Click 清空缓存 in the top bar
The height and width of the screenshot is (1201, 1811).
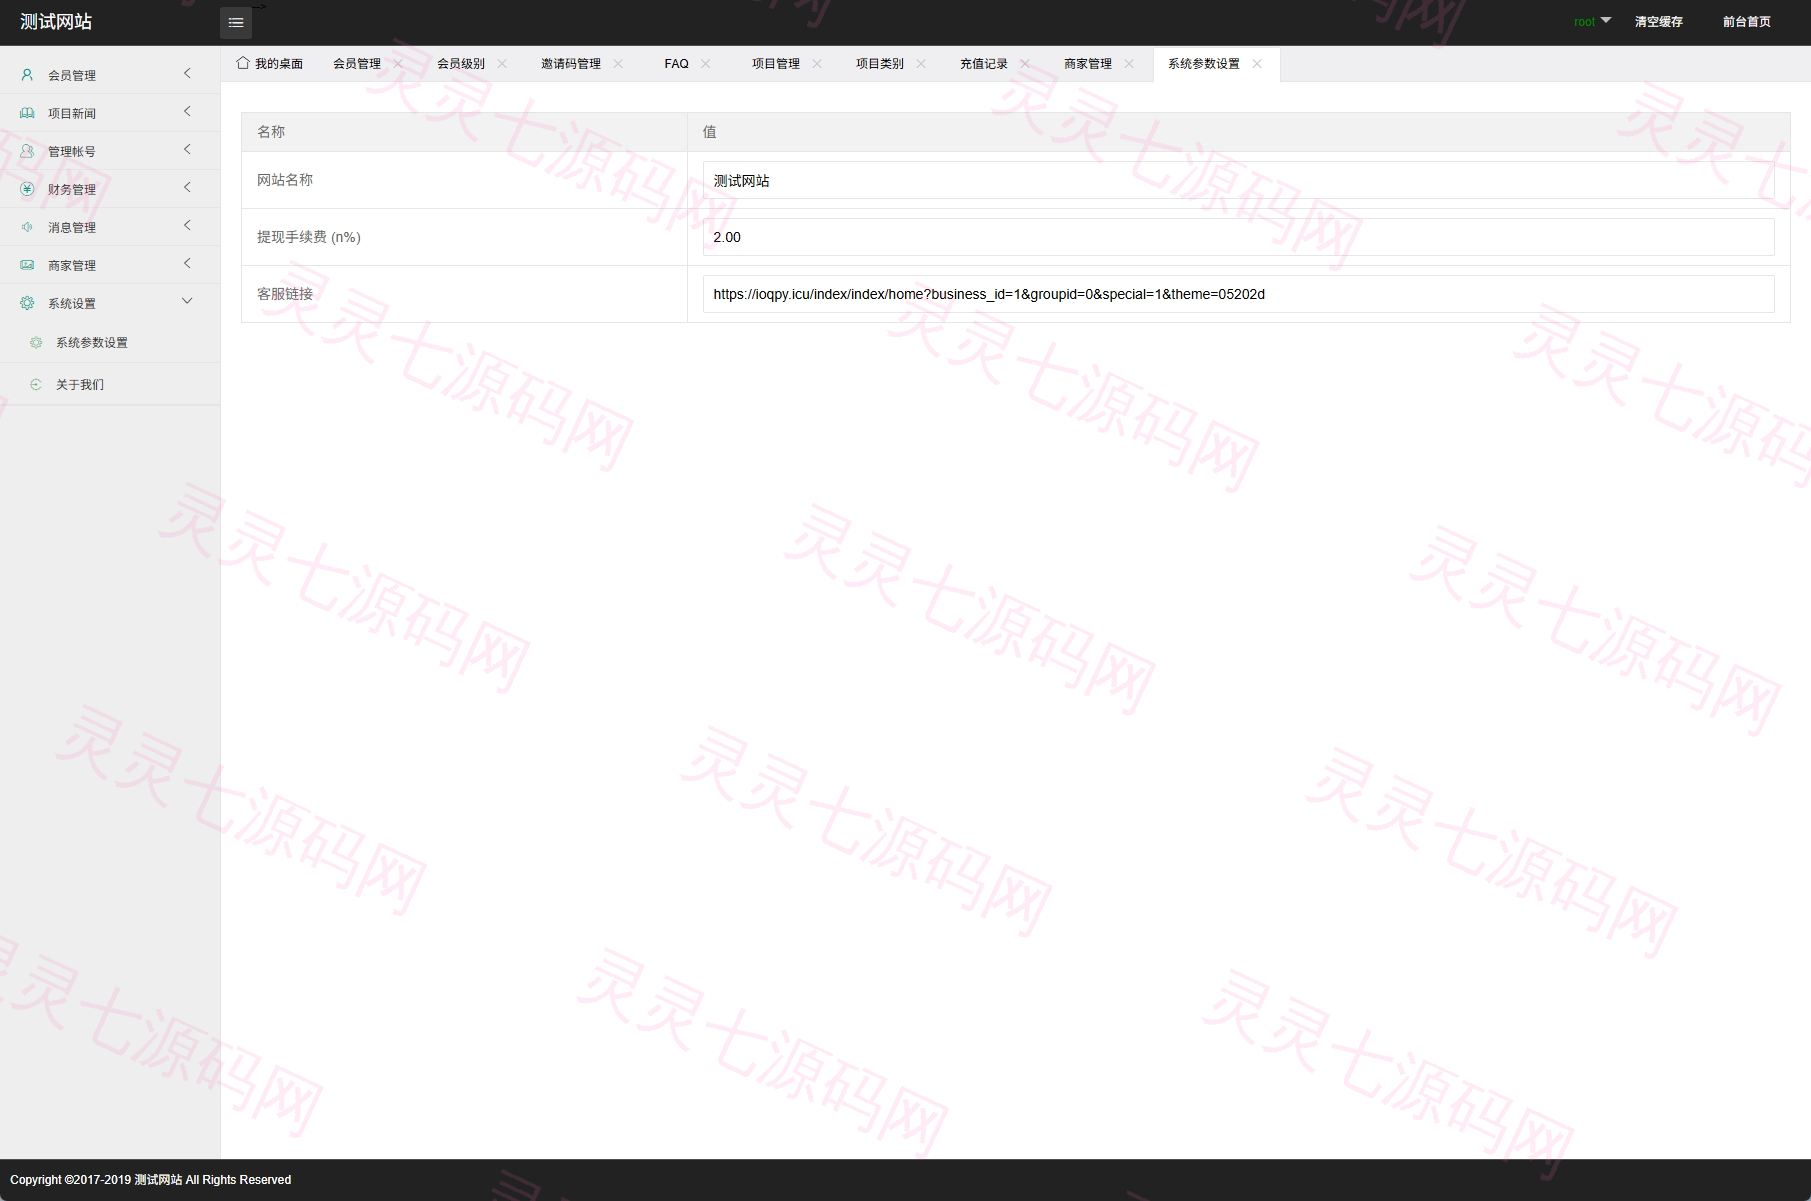[x=1659, y=22]
